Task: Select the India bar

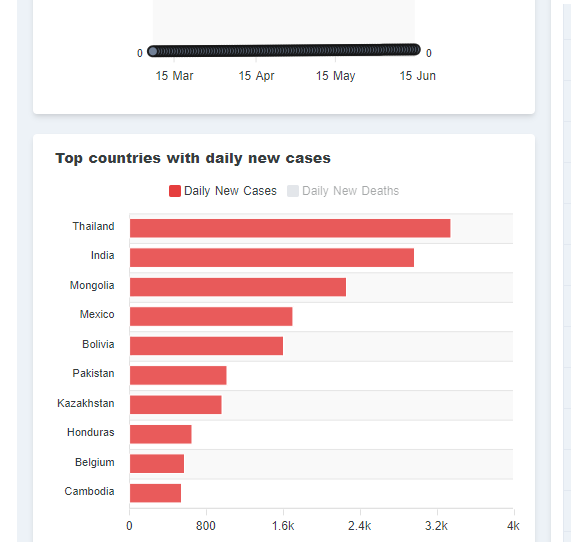Action: [x=272, y=258]
